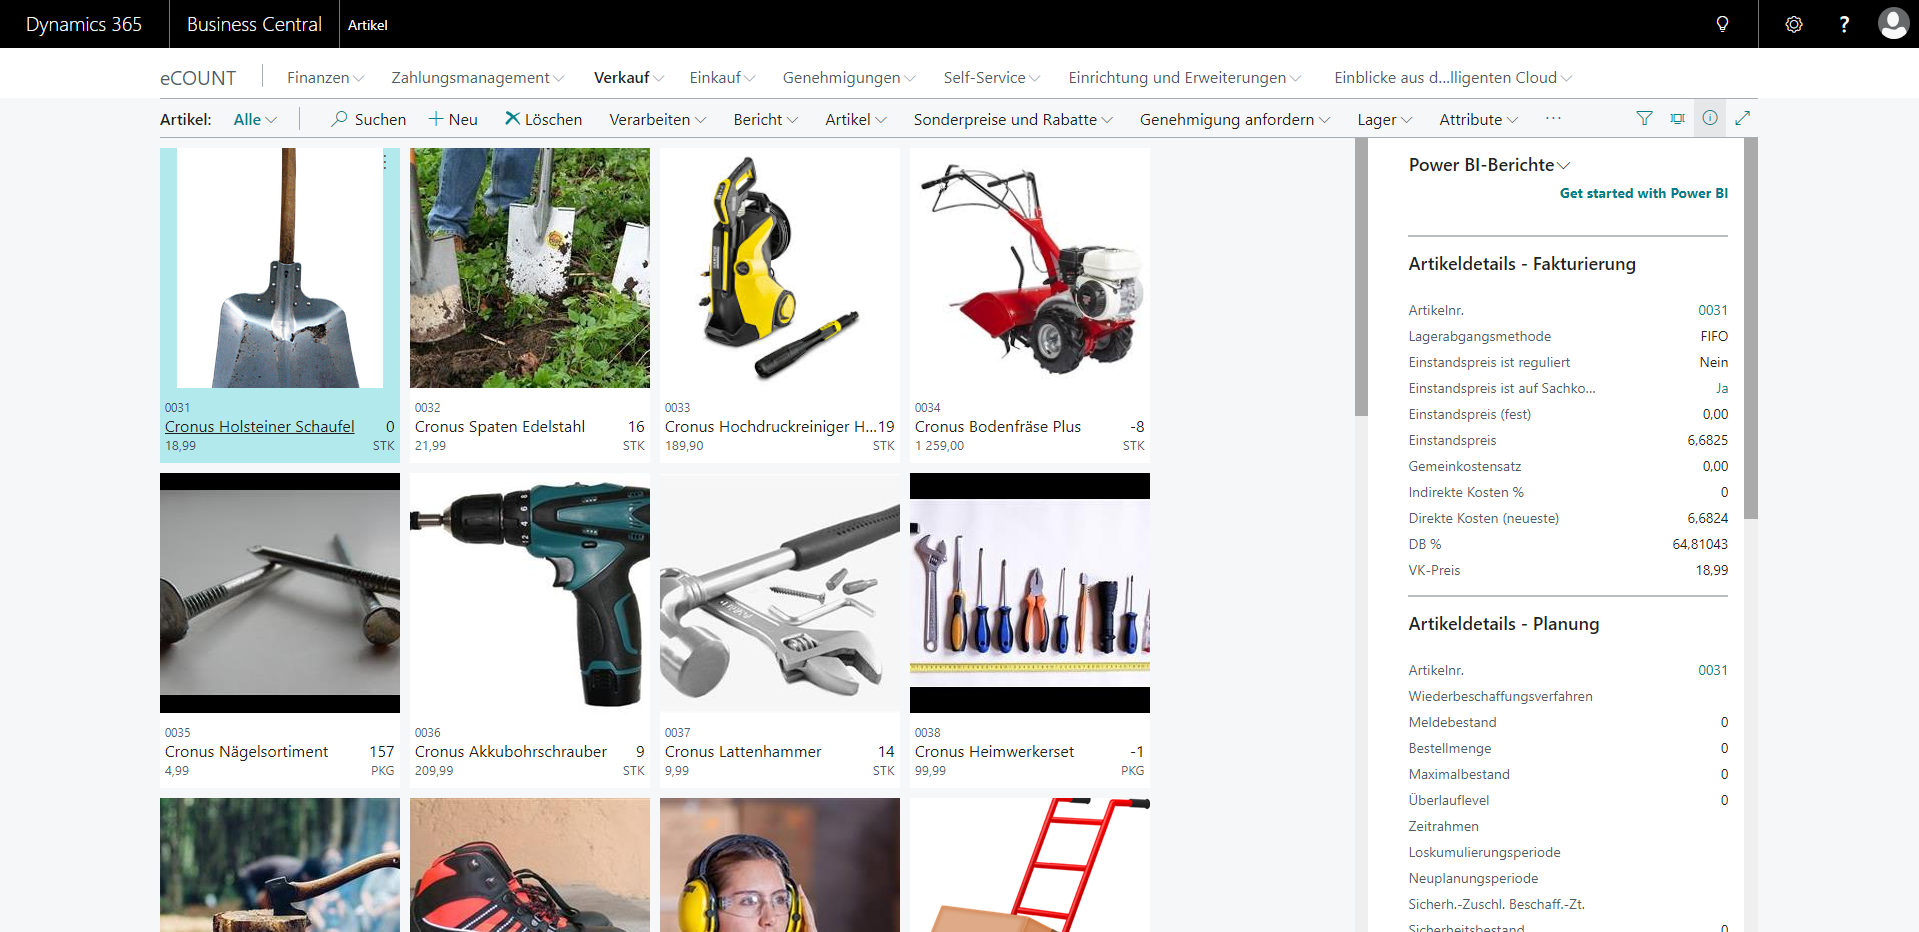This screenshot has width=1919, height=932.
Task: Open Genehmigung anfordern menu
Action: tap(1235, 120)
